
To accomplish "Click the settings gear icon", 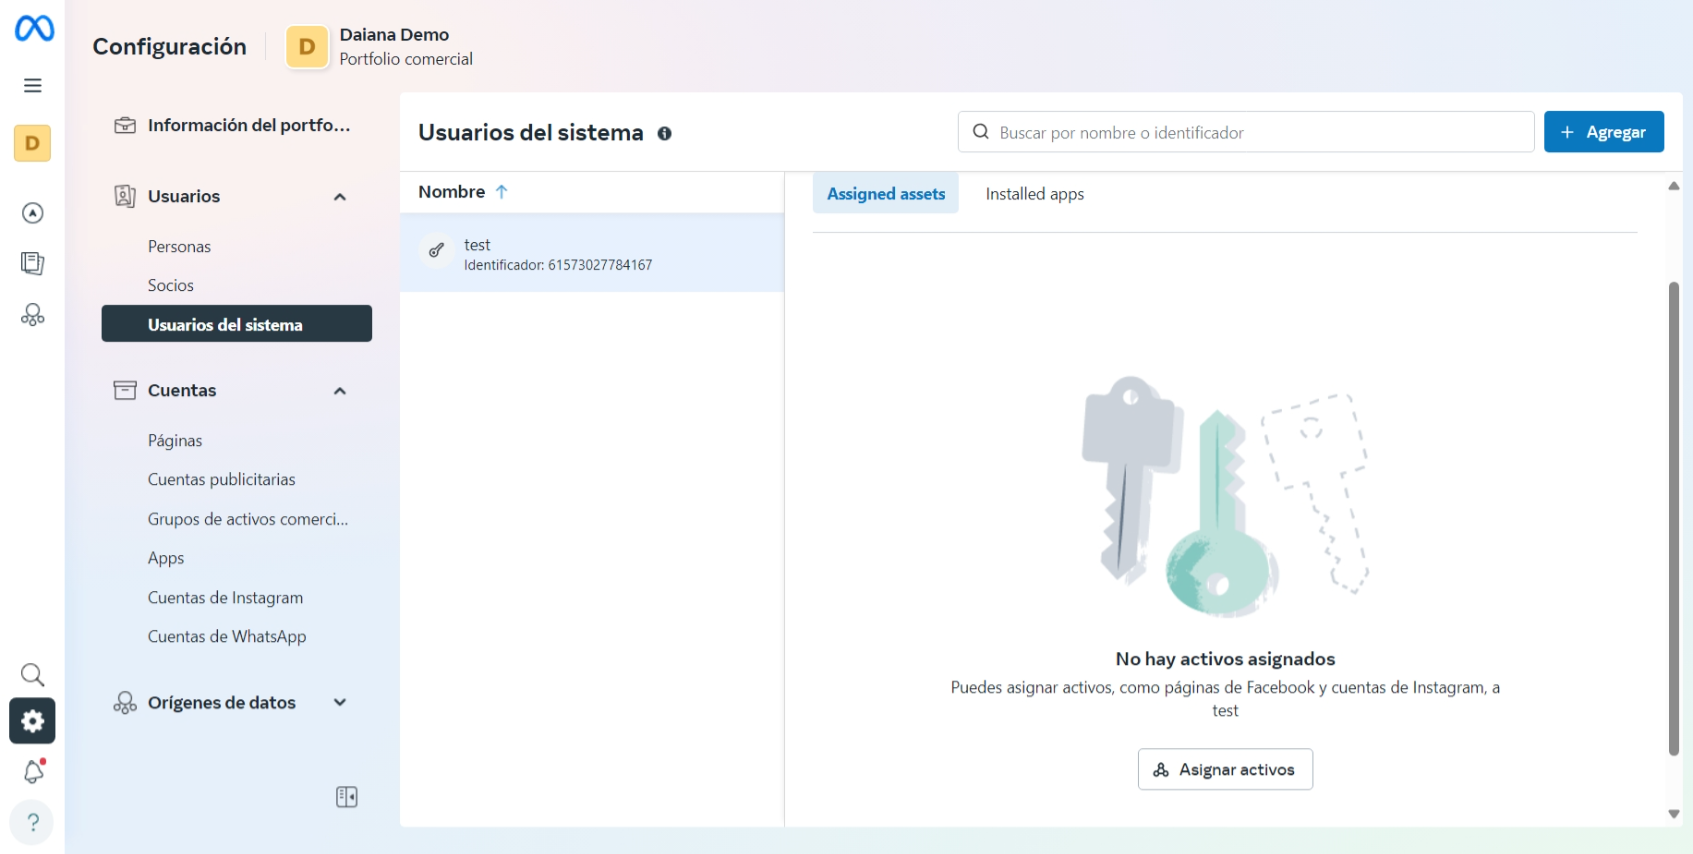I will 33,721.
